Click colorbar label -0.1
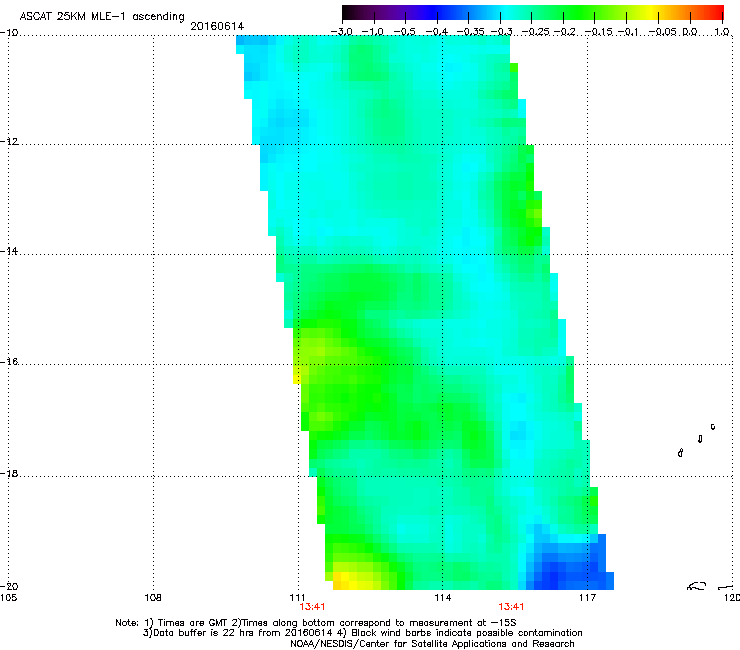 628,32
